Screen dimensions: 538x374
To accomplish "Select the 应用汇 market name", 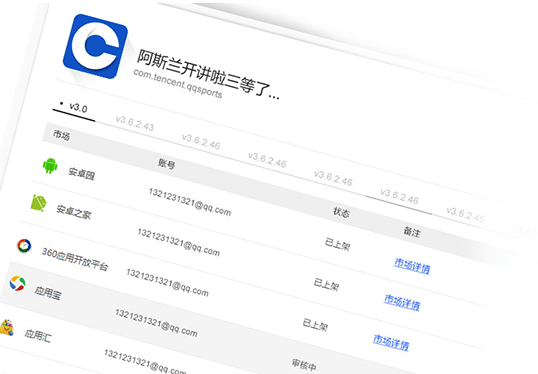I will 38,335.
